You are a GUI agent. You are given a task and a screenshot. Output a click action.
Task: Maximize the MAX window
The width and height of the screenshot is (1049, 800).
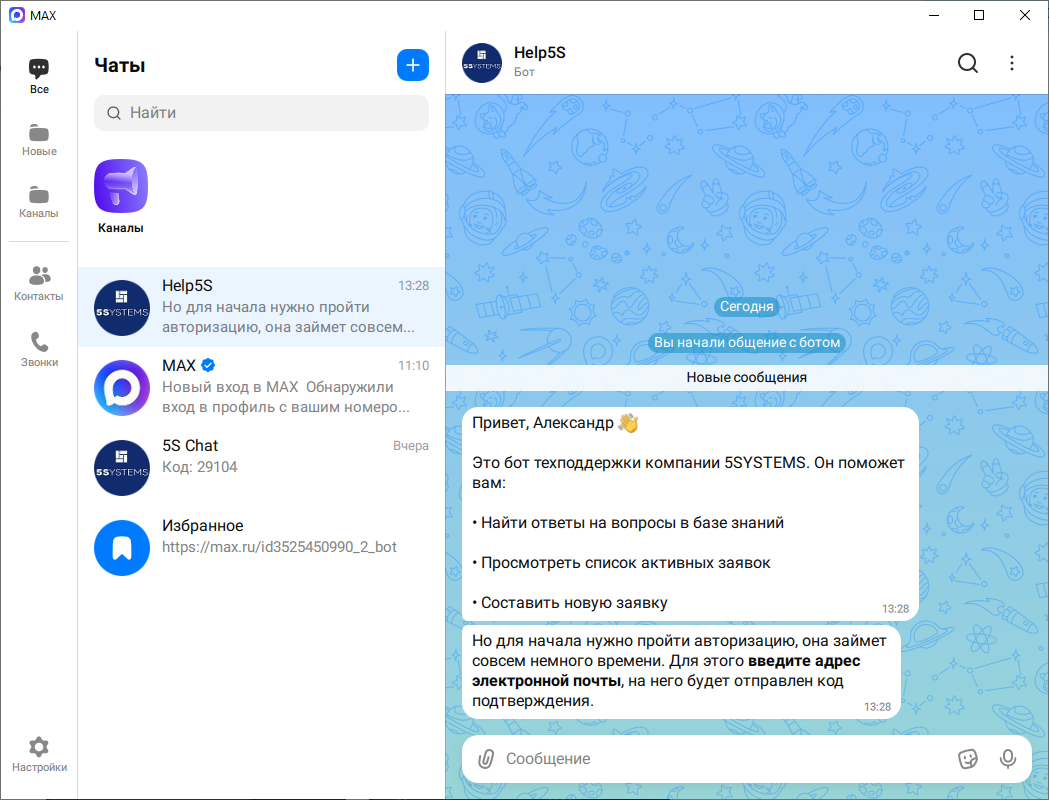tap(979, 15)
